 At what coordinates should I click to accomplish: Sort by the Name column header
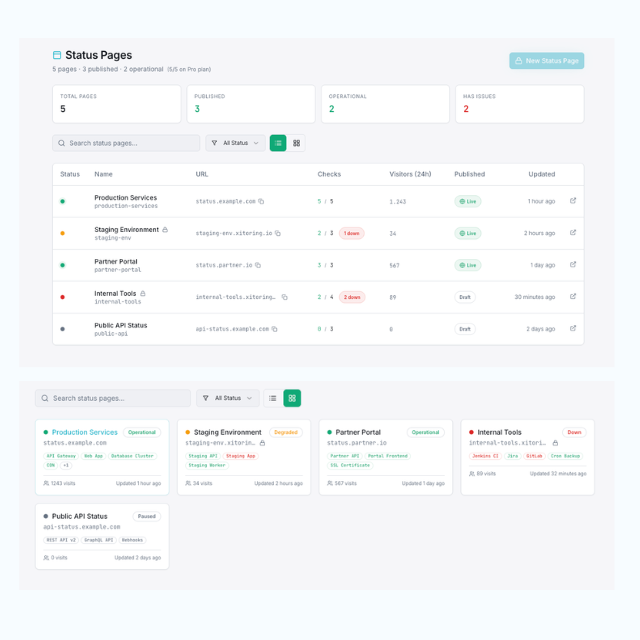click(103, 174)
